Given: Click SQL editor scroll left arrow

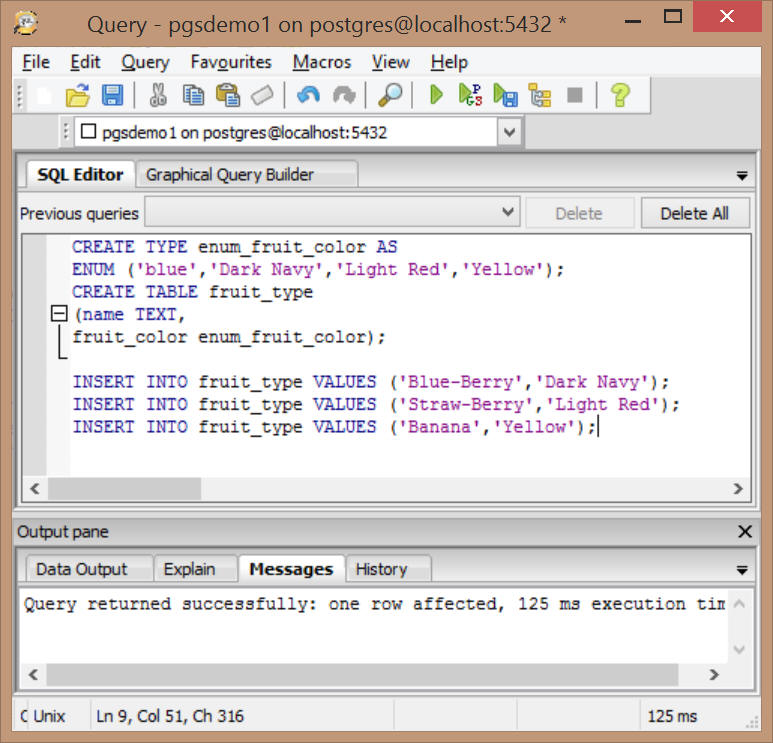Looking at the screenshot, I should 35,489.
